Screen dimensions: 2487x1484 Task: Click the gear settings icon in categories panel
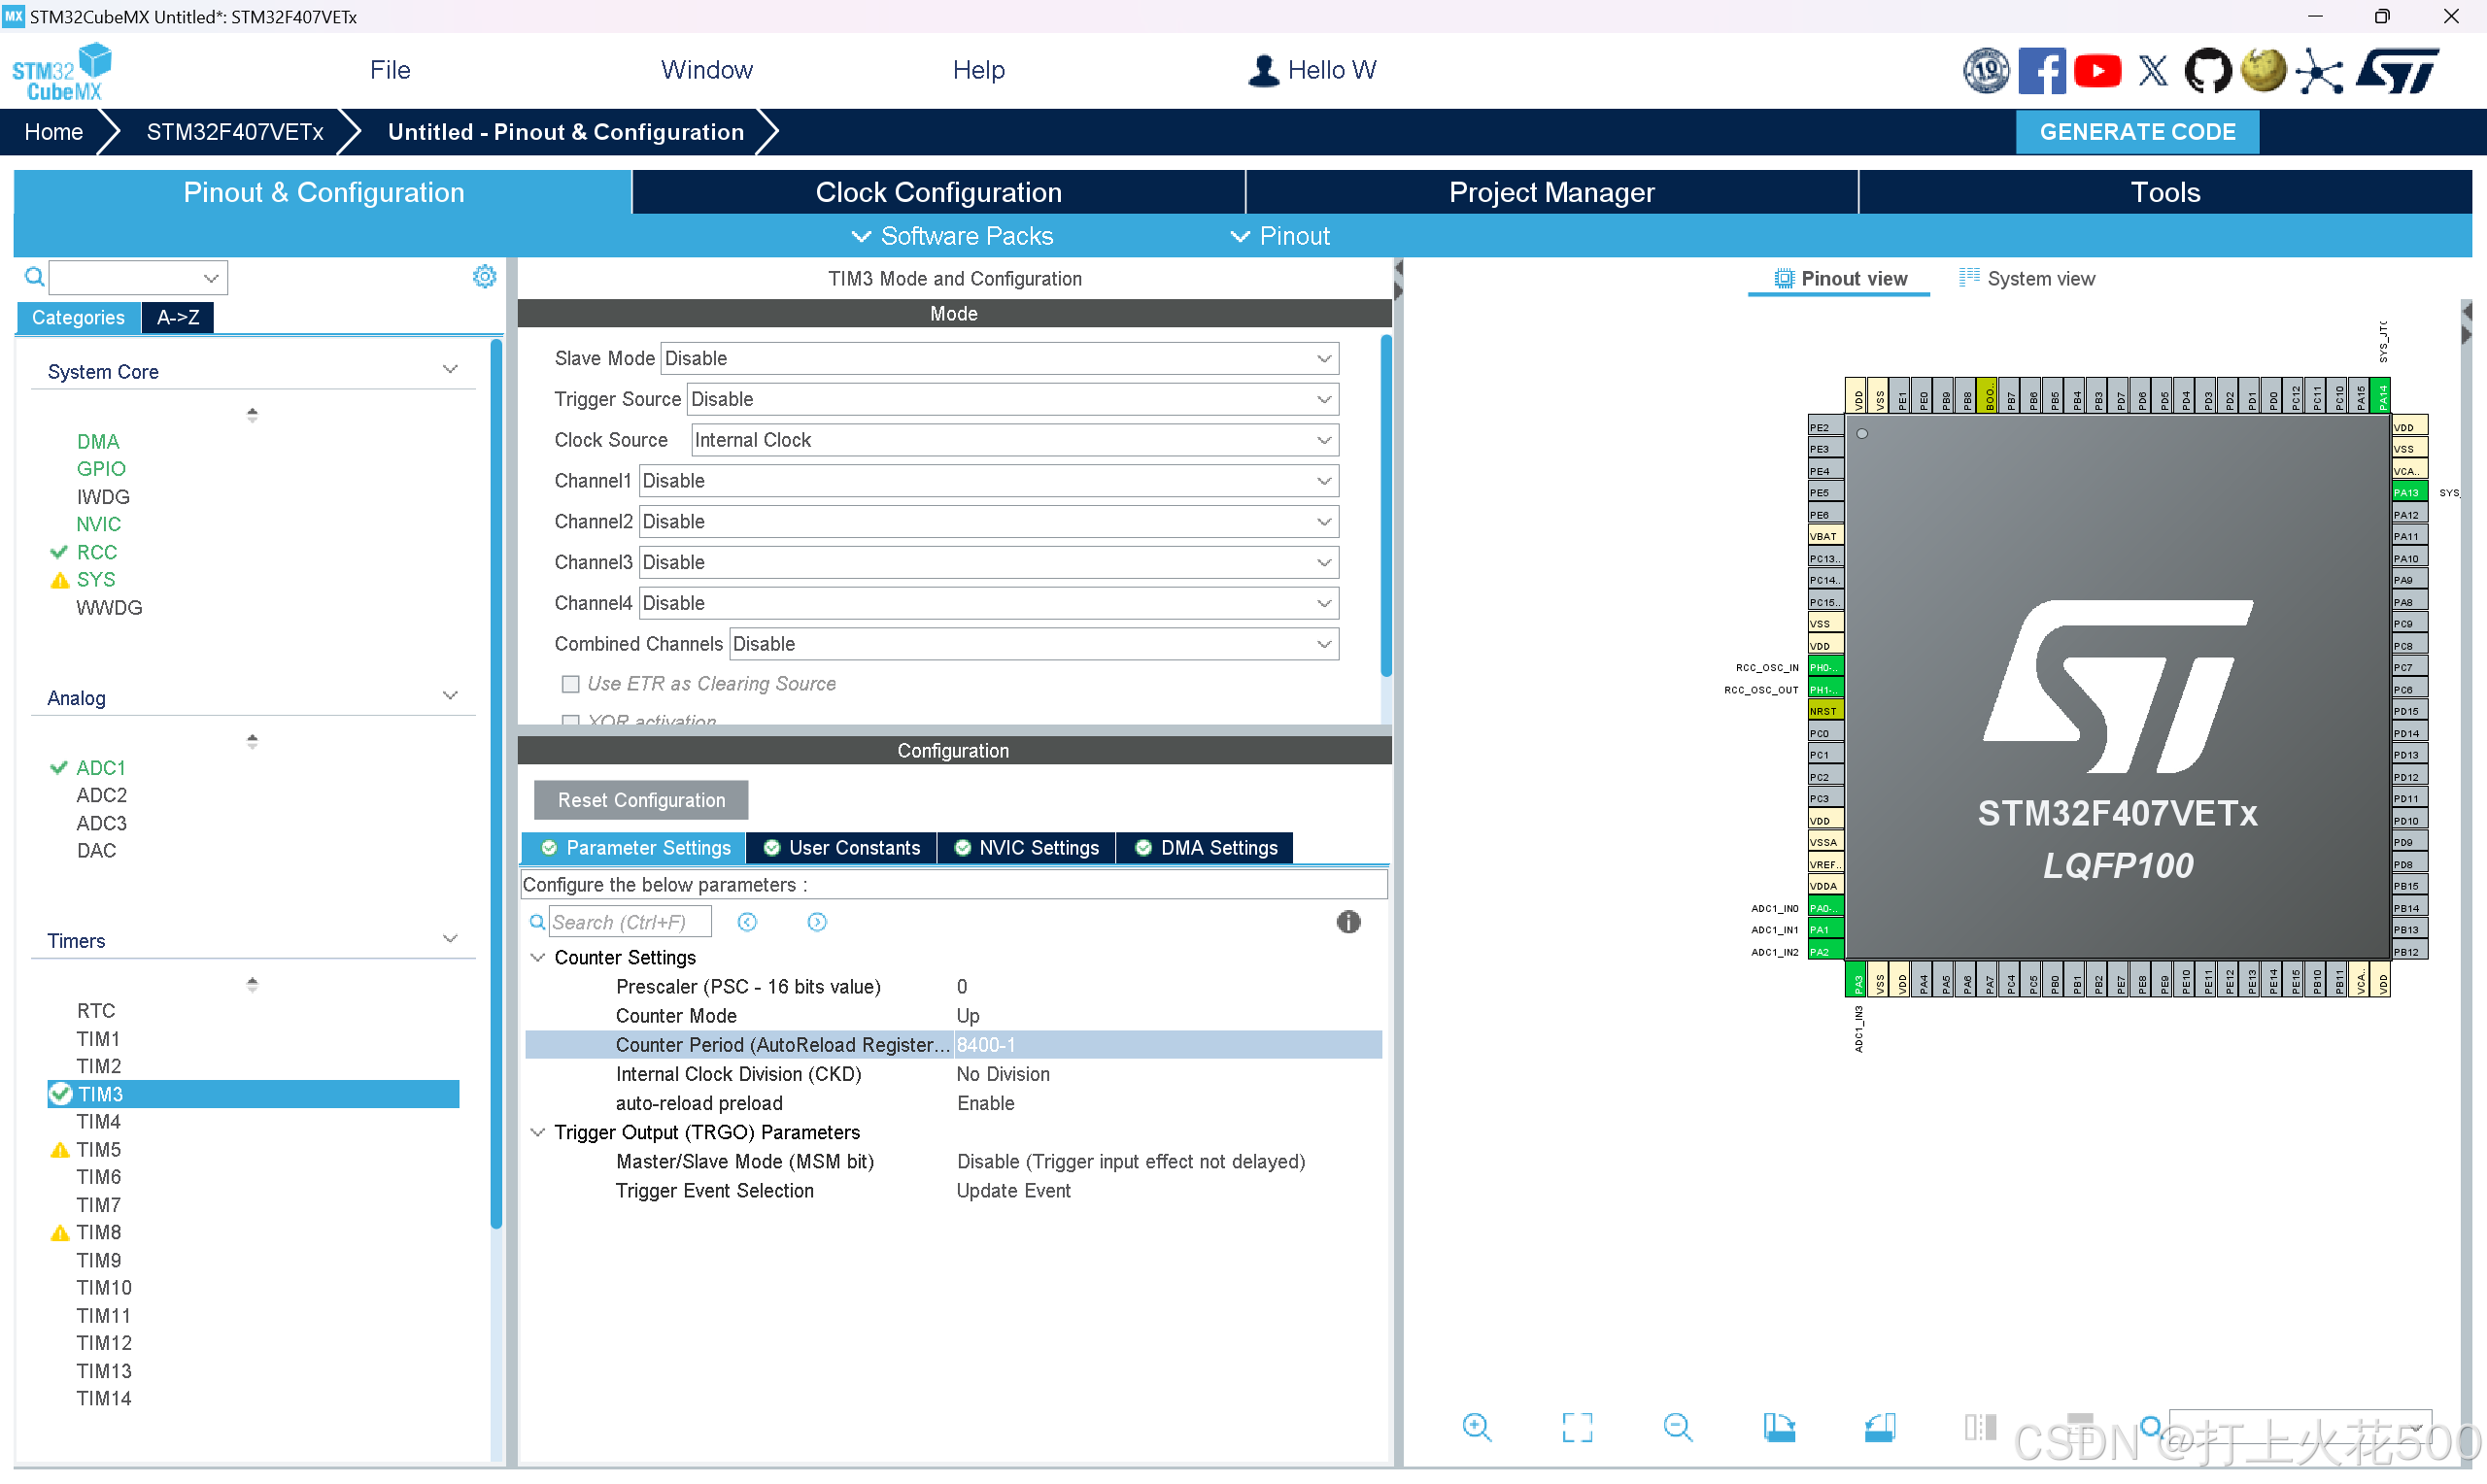click(x=484, y=277)
